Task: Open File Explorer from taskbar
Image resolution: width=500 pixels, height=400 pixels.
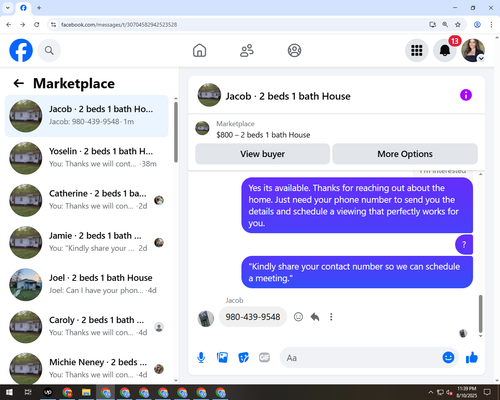Action: [86, 392]
